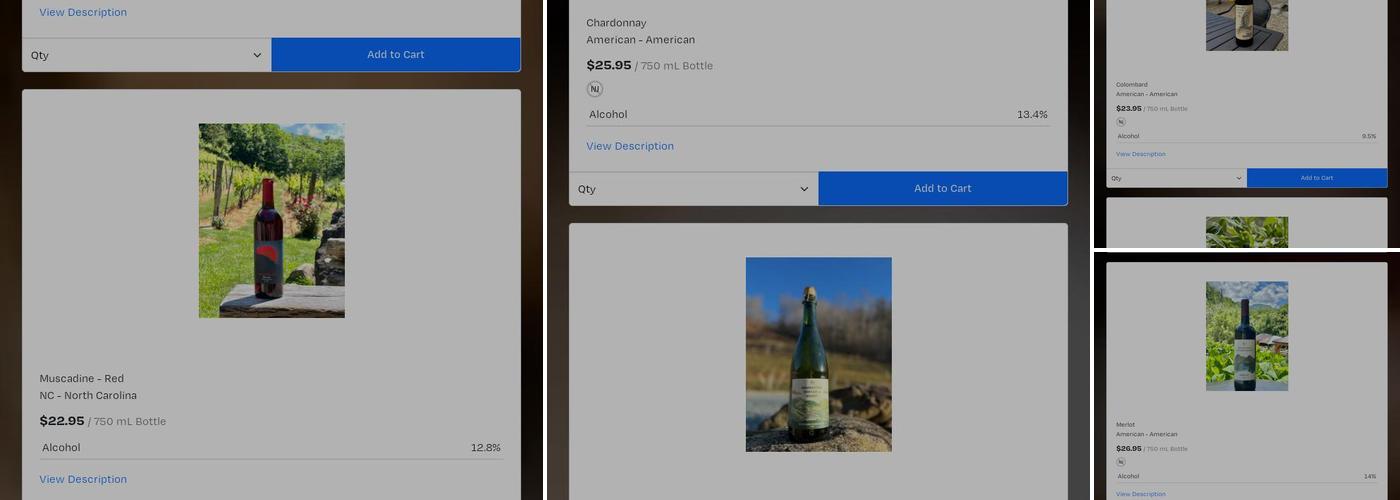Click the sparkling wine bottle photo
The image size is (1400, 500).
(818, 354)
